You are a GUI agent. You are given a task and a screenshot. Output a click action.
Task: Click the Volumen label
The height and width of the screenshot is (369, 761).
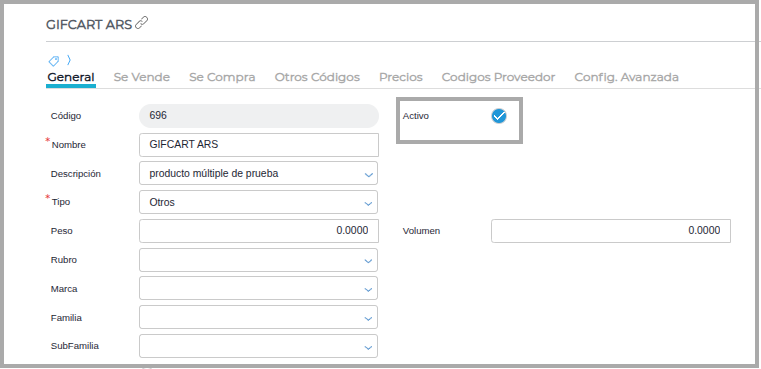click(421, 231)
